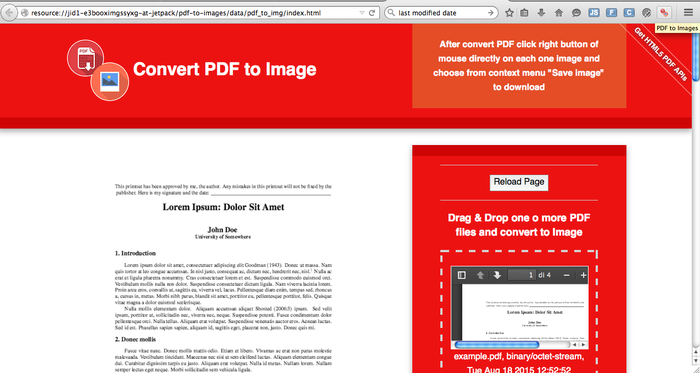
Task: Toggle sidebar in the embedded PDF viewer
Action: 462,275
